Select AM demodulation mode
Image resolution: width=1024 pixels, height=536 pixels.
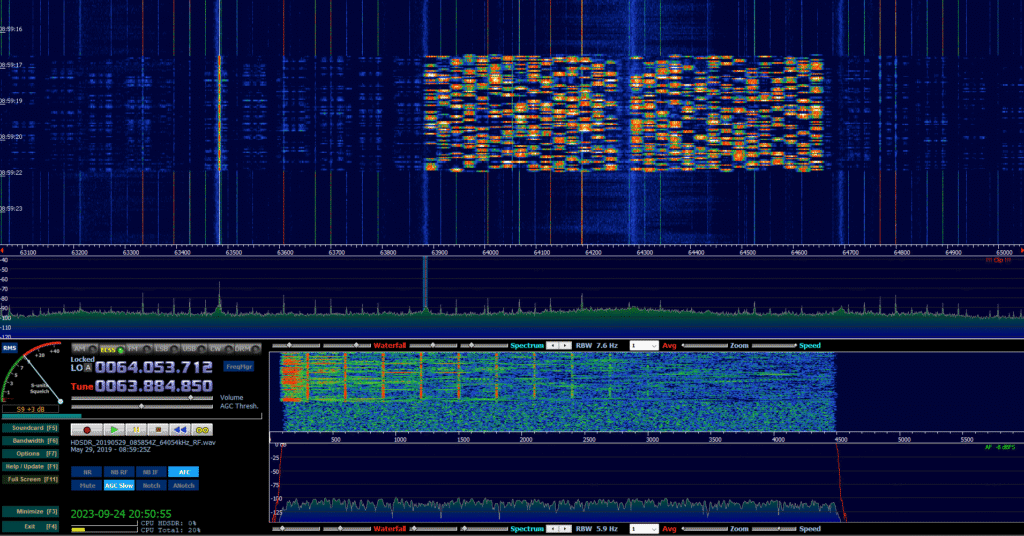point(84,349)
